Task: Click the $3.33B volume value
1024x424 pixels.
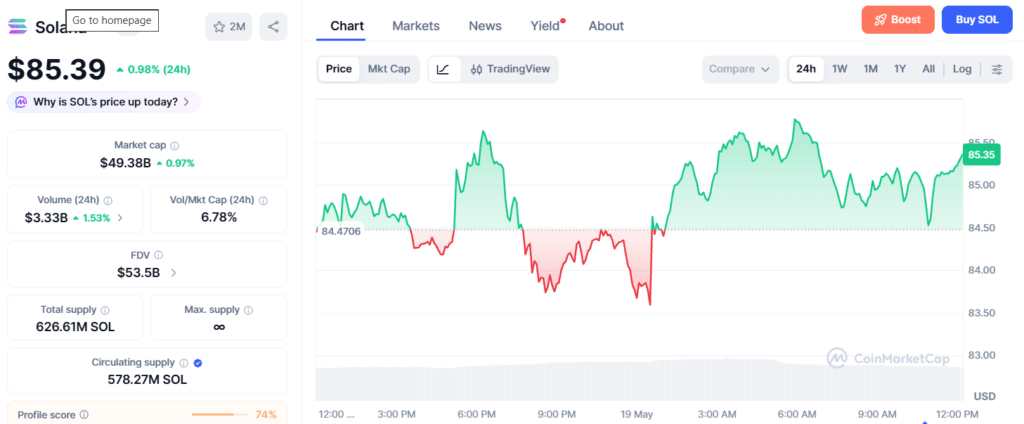Action: tap(46, 218)
